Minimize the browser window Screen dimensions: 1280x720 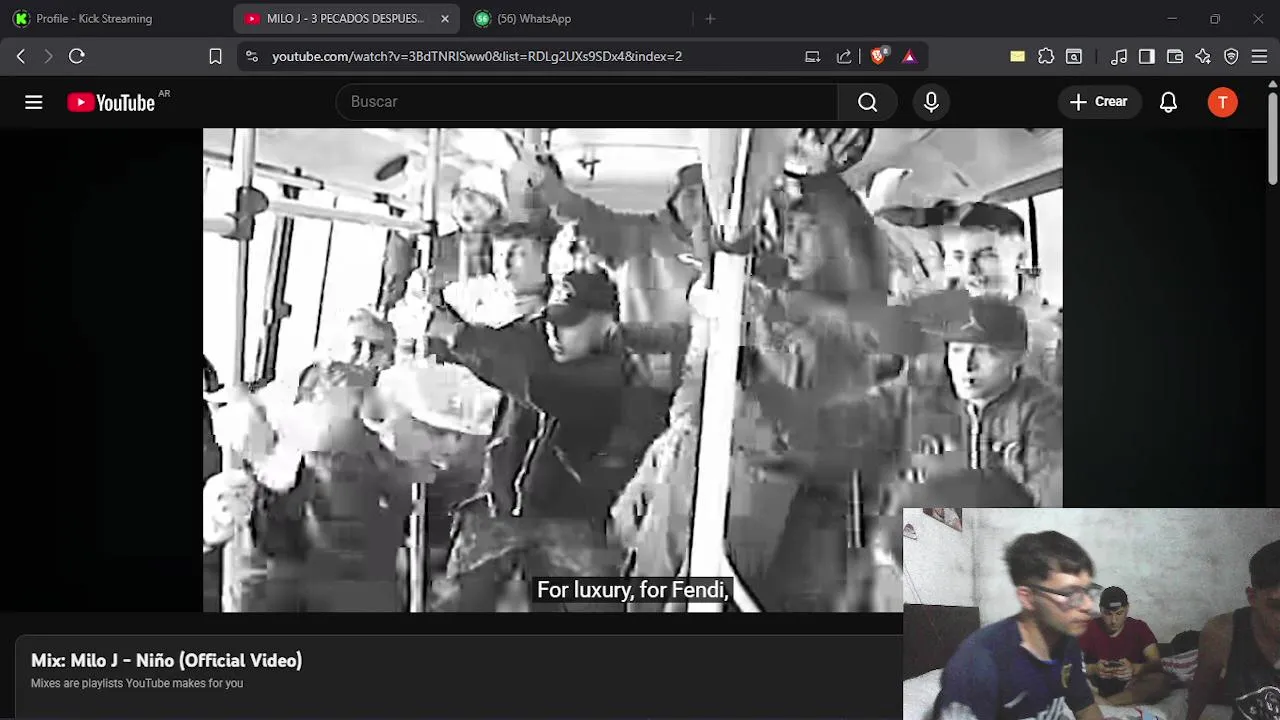click(1172, 19)
